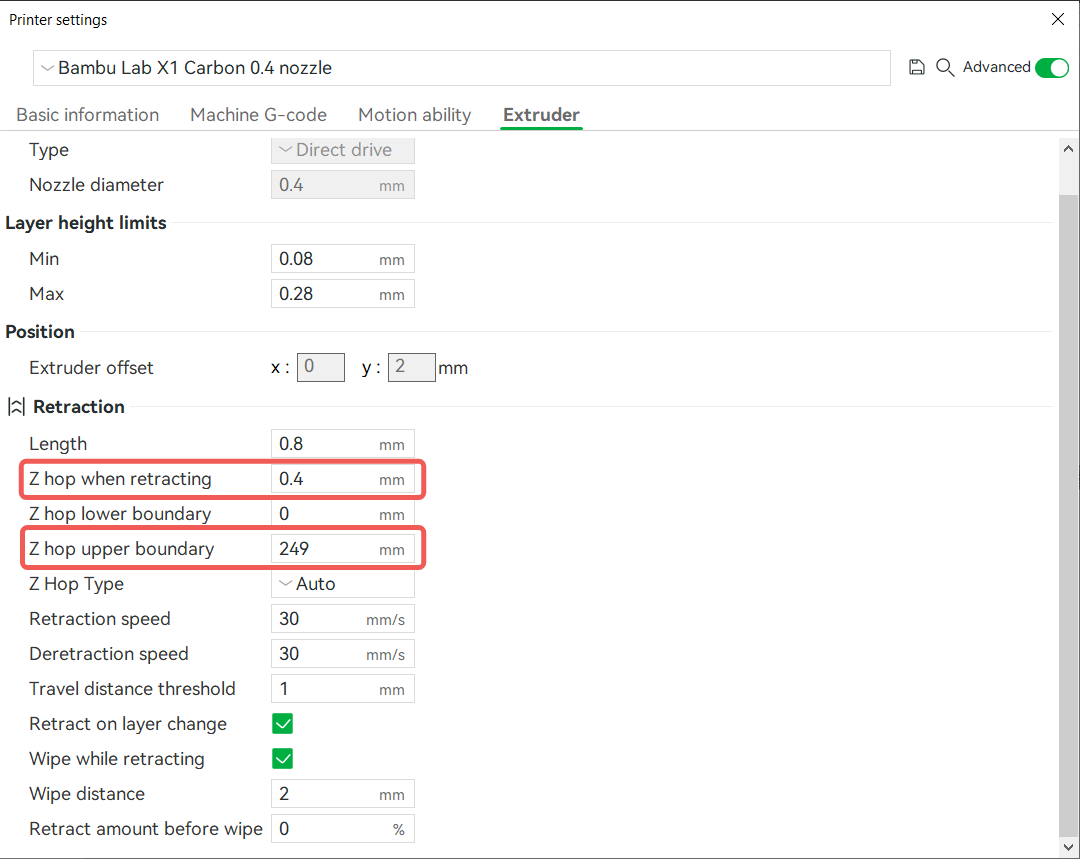The width and height of the screenshot is (1080, 859).
Task: Save the printer preset with the disk icon
Action: coord(916,67)
